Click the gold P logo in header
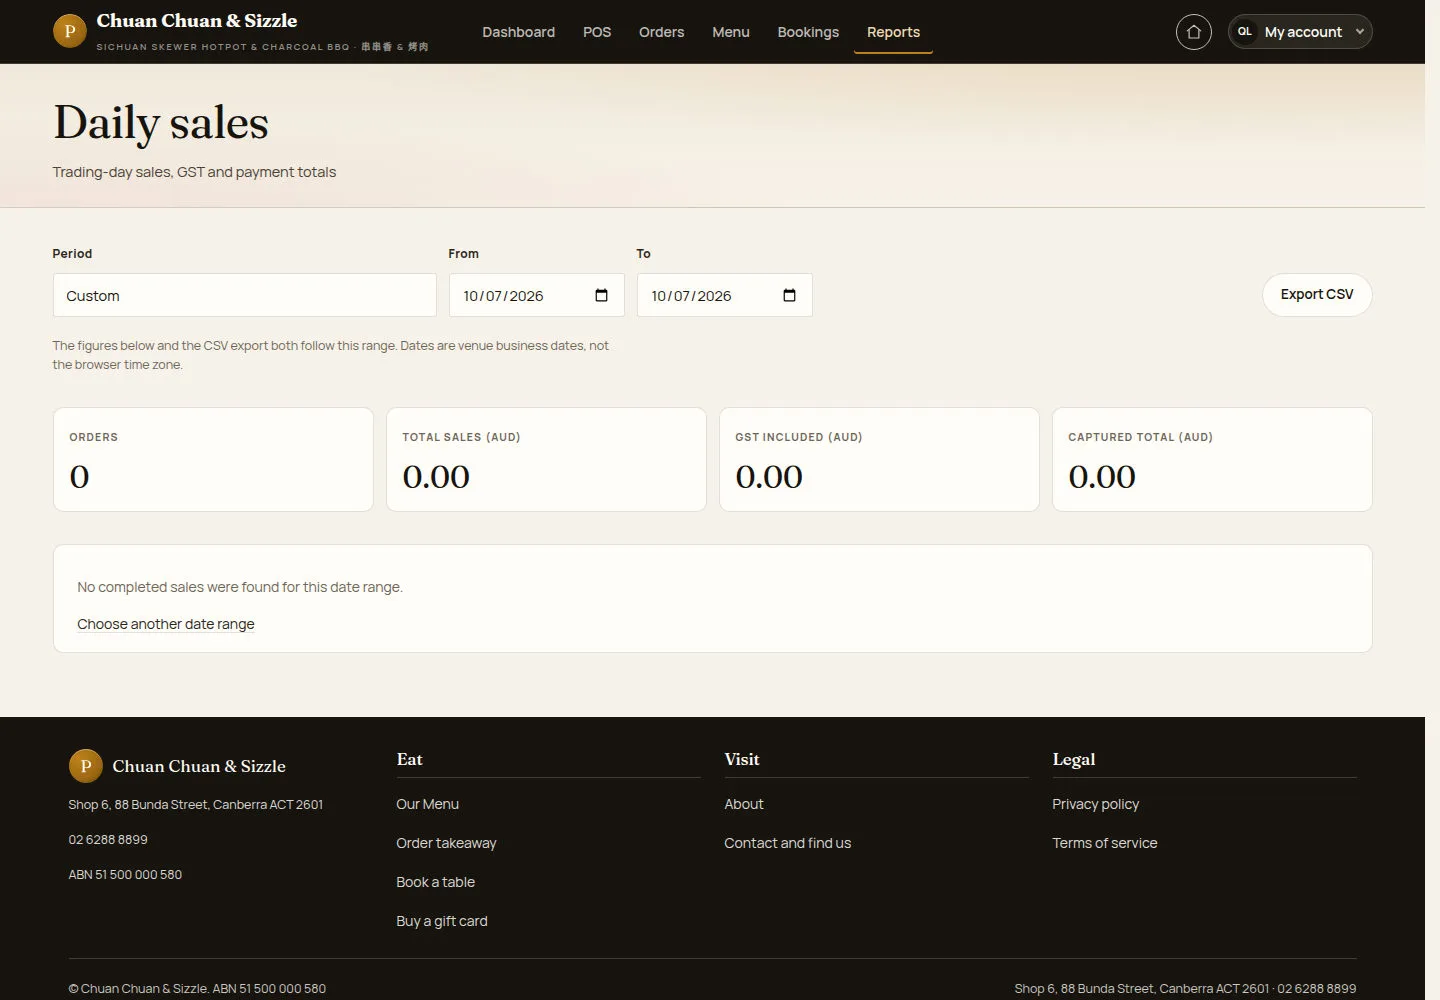 click(69, 31)
